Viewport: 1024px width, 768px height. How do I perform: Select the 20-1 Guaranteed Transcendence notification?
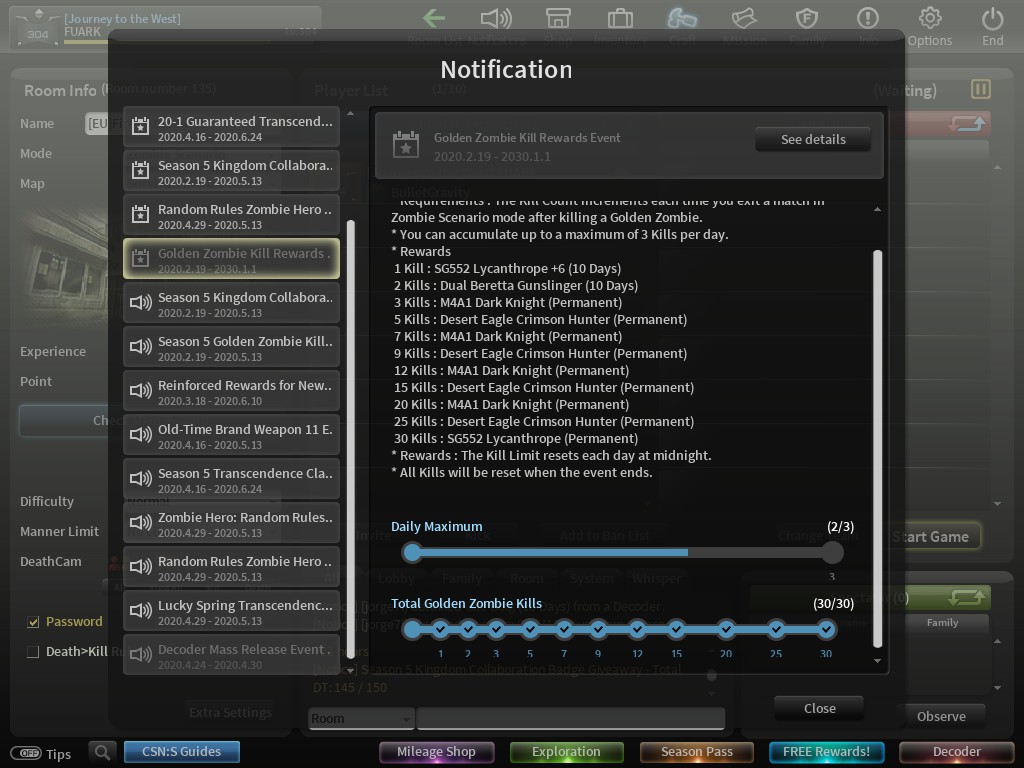231,127
